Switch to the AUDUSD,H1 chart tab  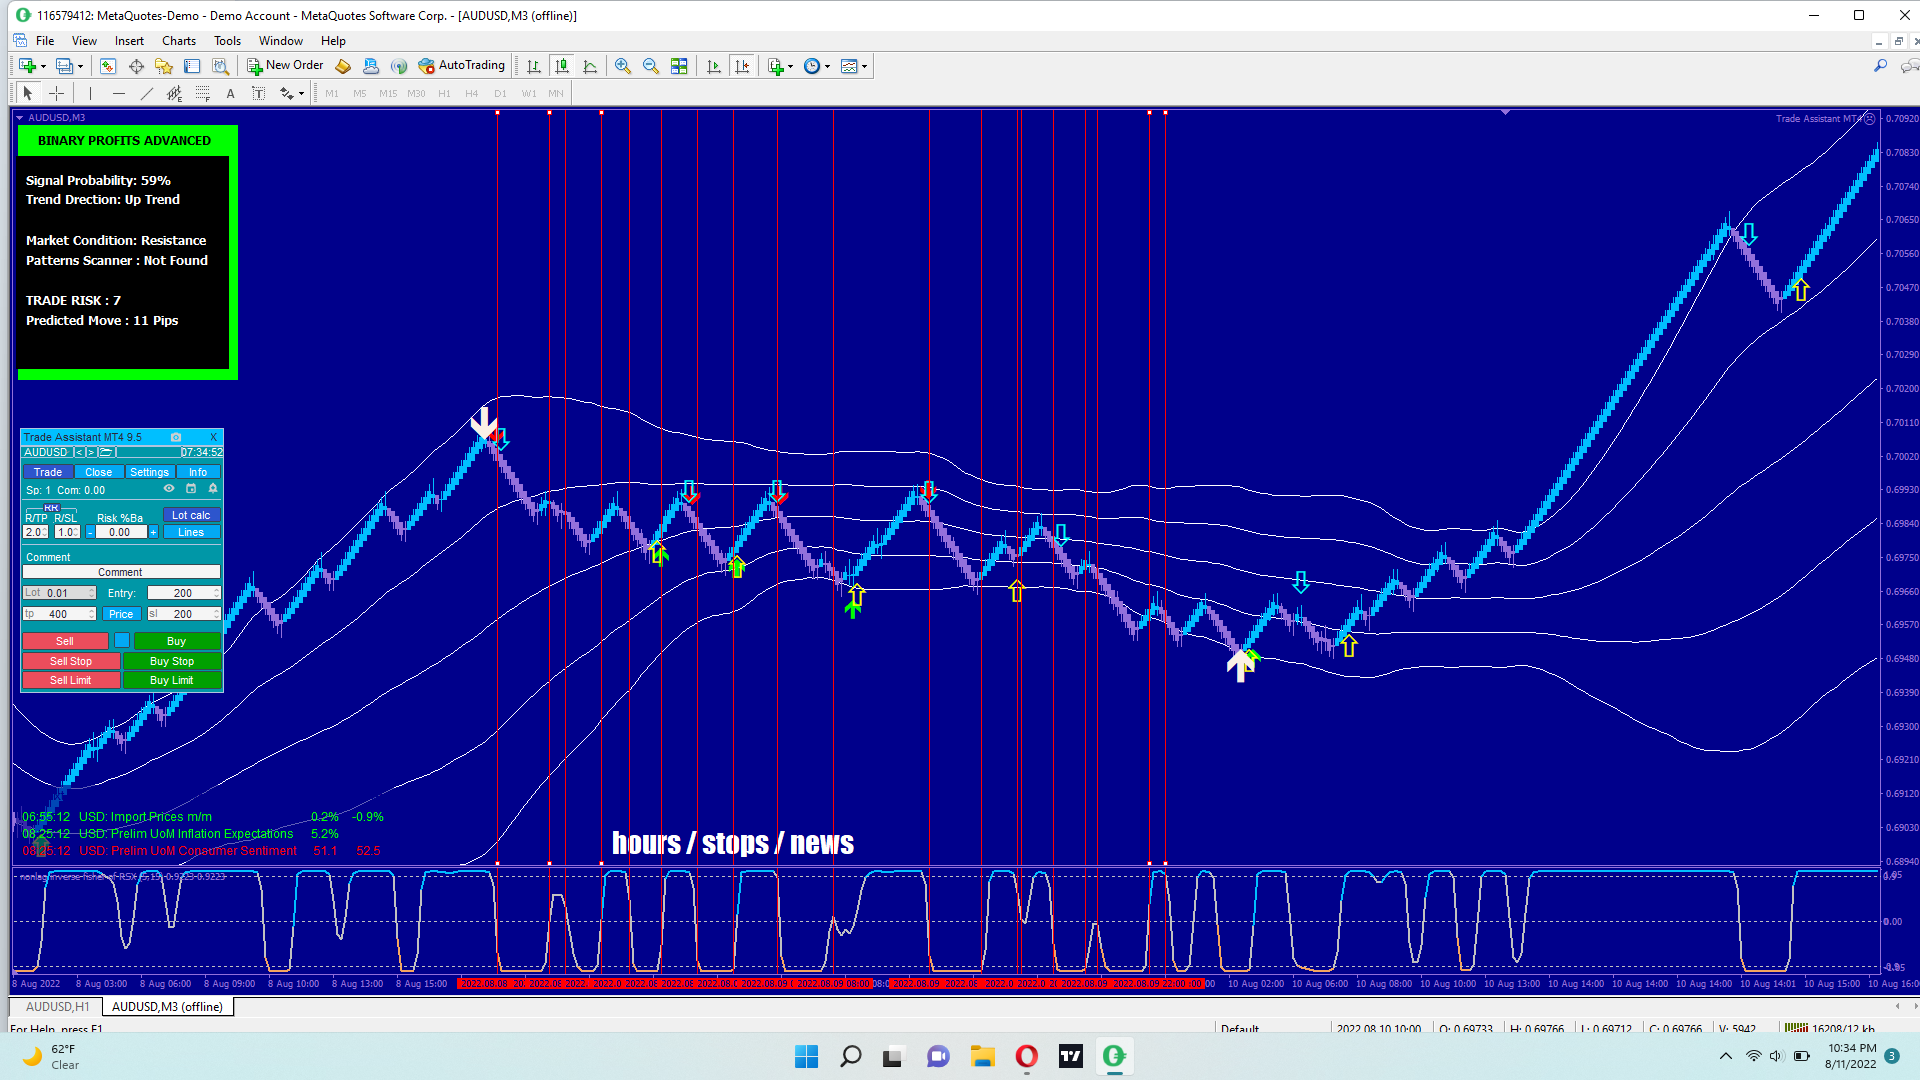tap(57, 1007)
